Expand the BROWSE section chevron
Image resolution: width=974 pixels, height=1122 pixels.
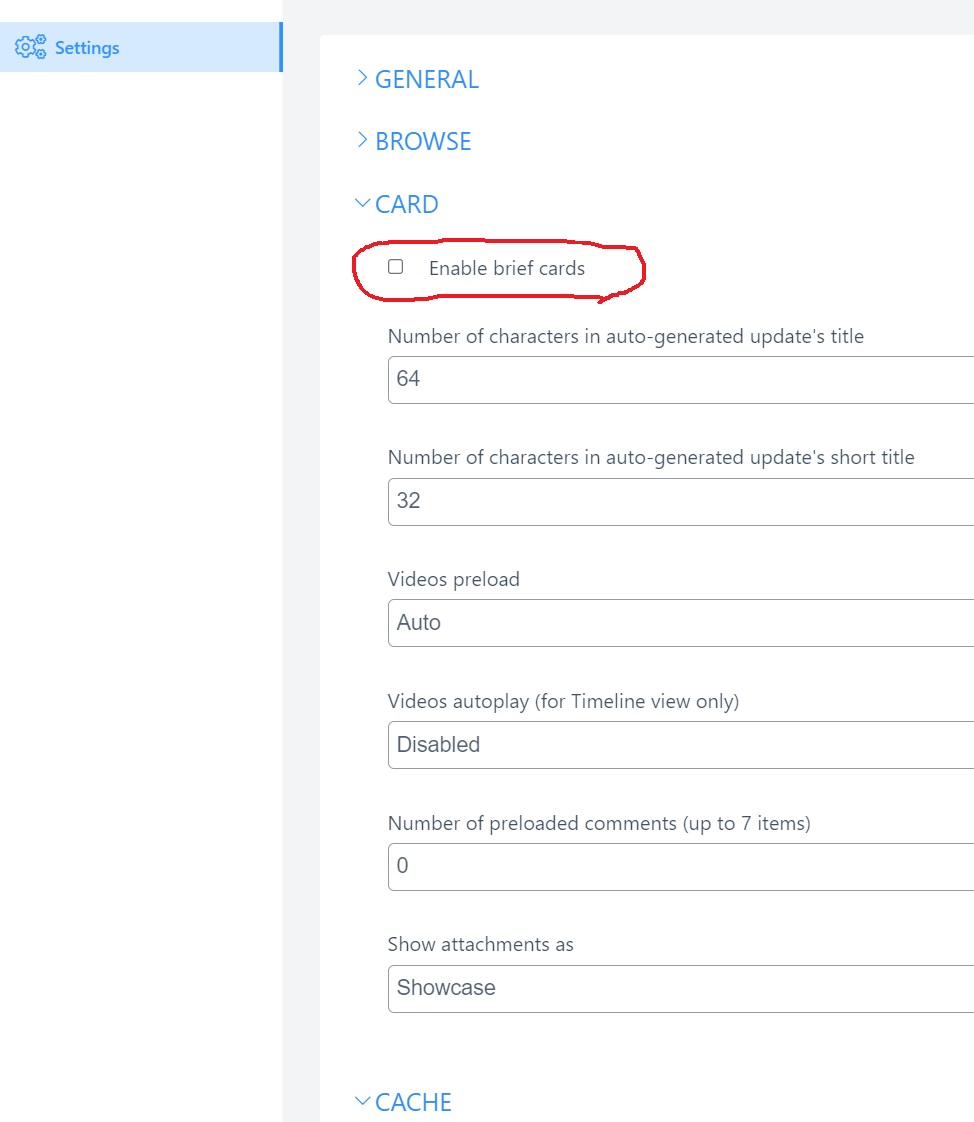[362, 141]
